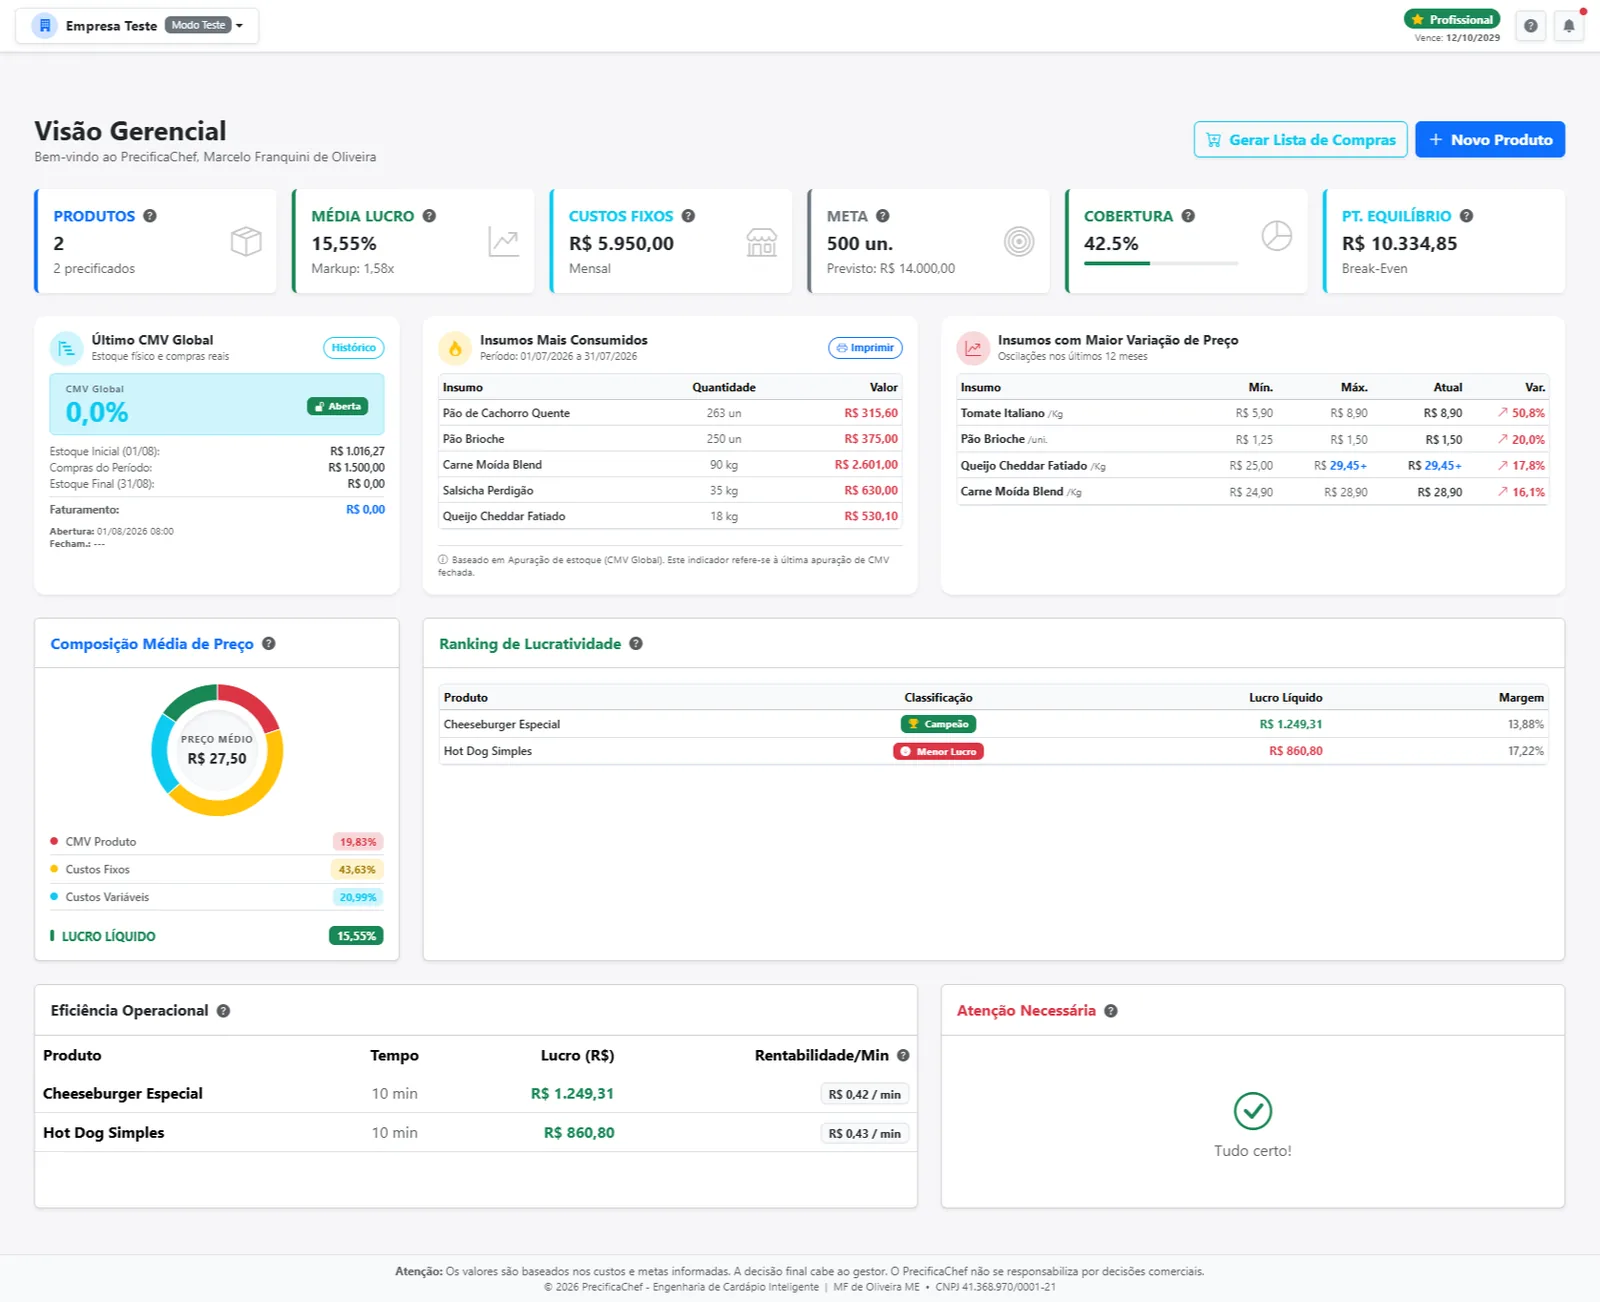This screenshot has height=1302, width=1600.
Task: Click Hot Dog Simples in Eficiência Operacional
Action: pos(104,1133)
